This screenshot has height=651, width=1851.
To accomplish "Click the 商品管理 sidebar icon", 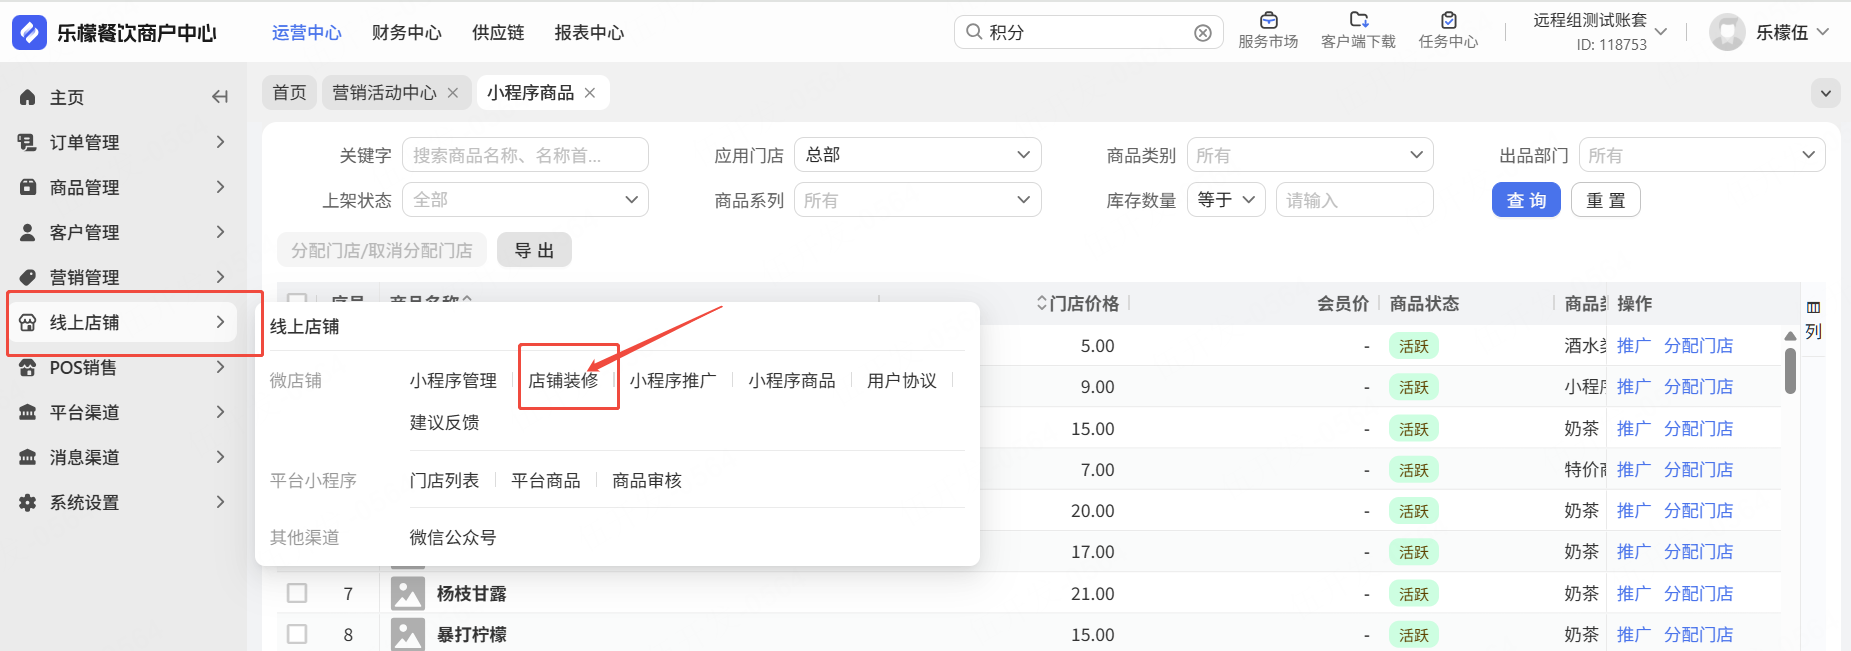I will pos(28,187).
